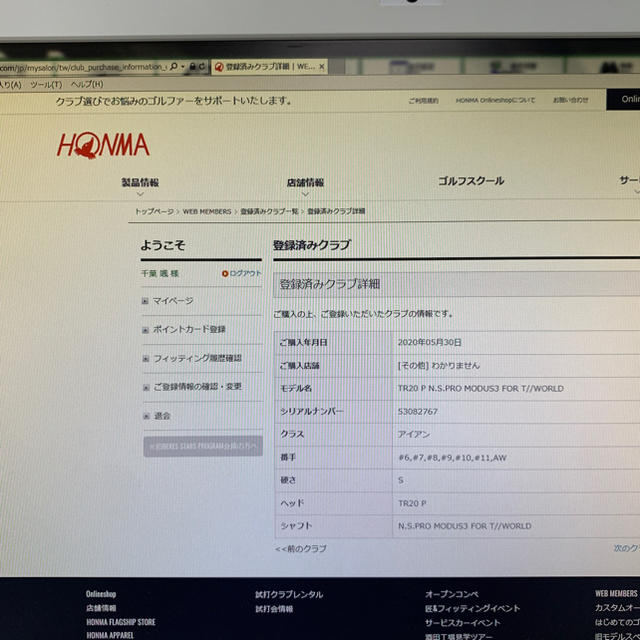Screen dimensions: 640x640
Task: Click the refresh icon in address bar
Action: pos(203,67)
